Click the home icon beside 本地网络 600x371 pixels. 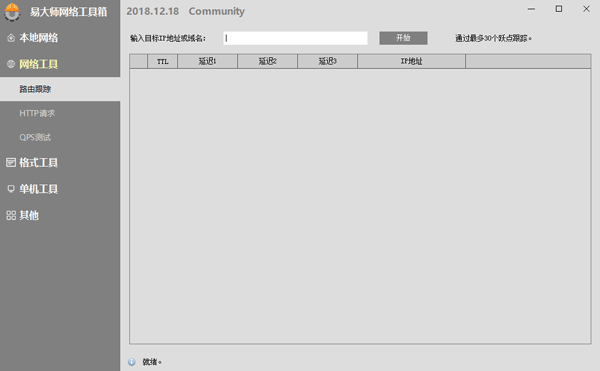click(11, 37)
